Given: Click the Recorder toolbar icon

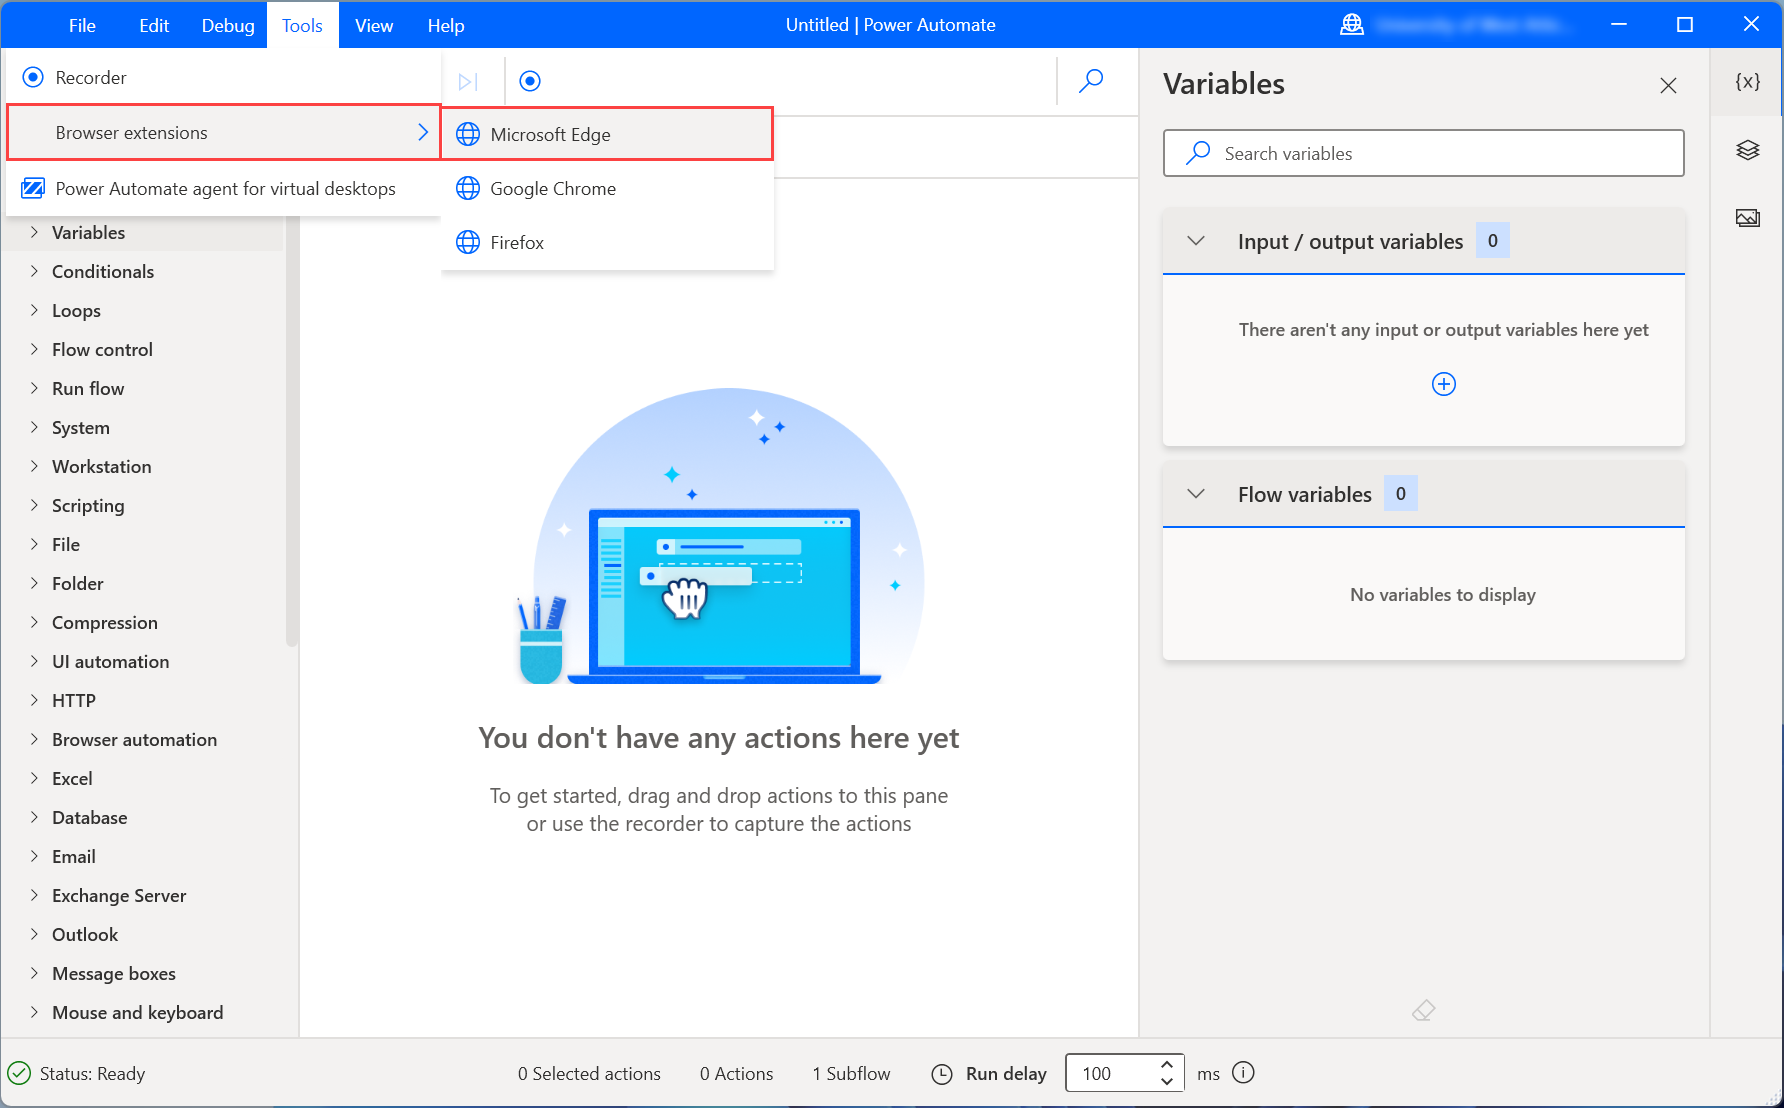Looking at the screenshot, I should 530,81.
